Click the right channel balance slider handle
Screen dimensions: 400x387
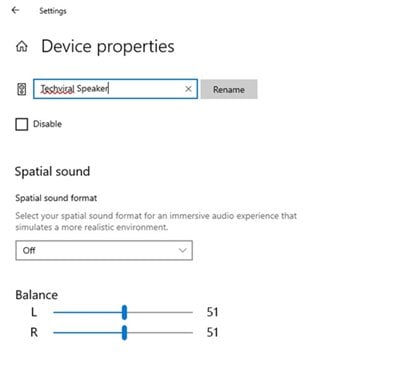(x=124, y=333)
